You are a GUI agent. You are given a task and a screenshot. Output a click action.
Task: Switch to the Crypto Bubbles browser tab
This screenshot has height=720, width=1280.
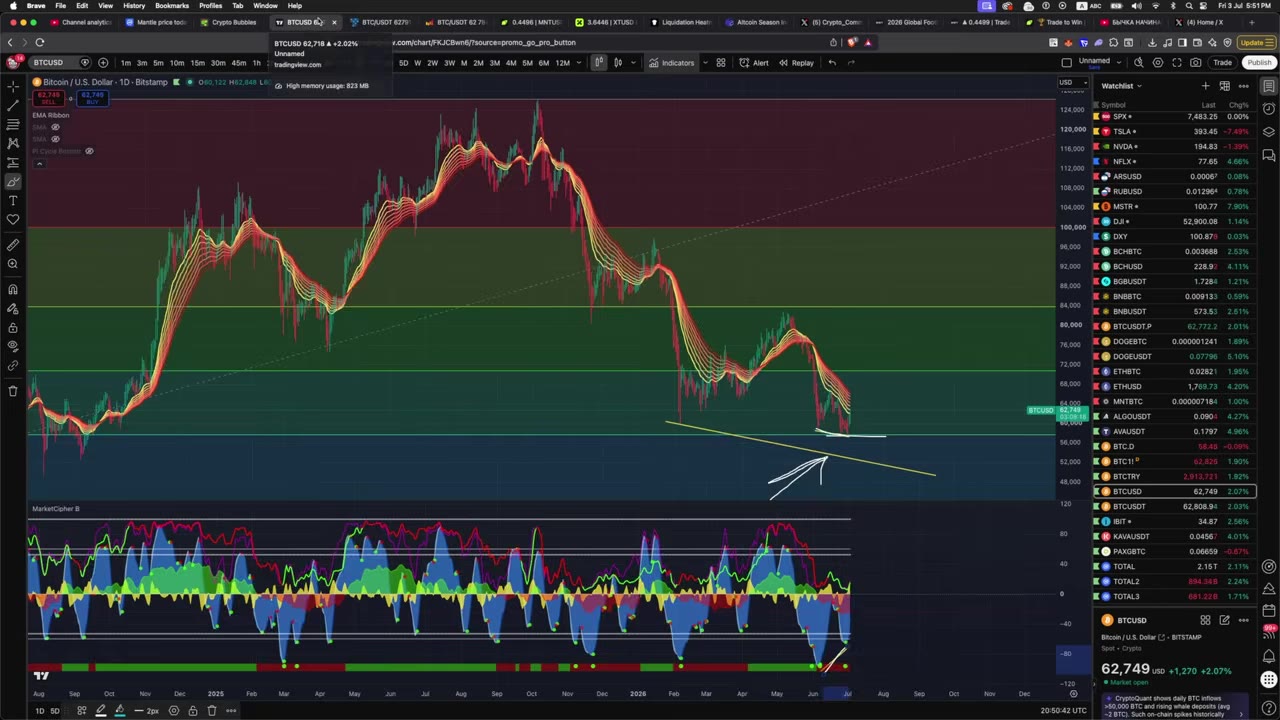pos(228,22)
